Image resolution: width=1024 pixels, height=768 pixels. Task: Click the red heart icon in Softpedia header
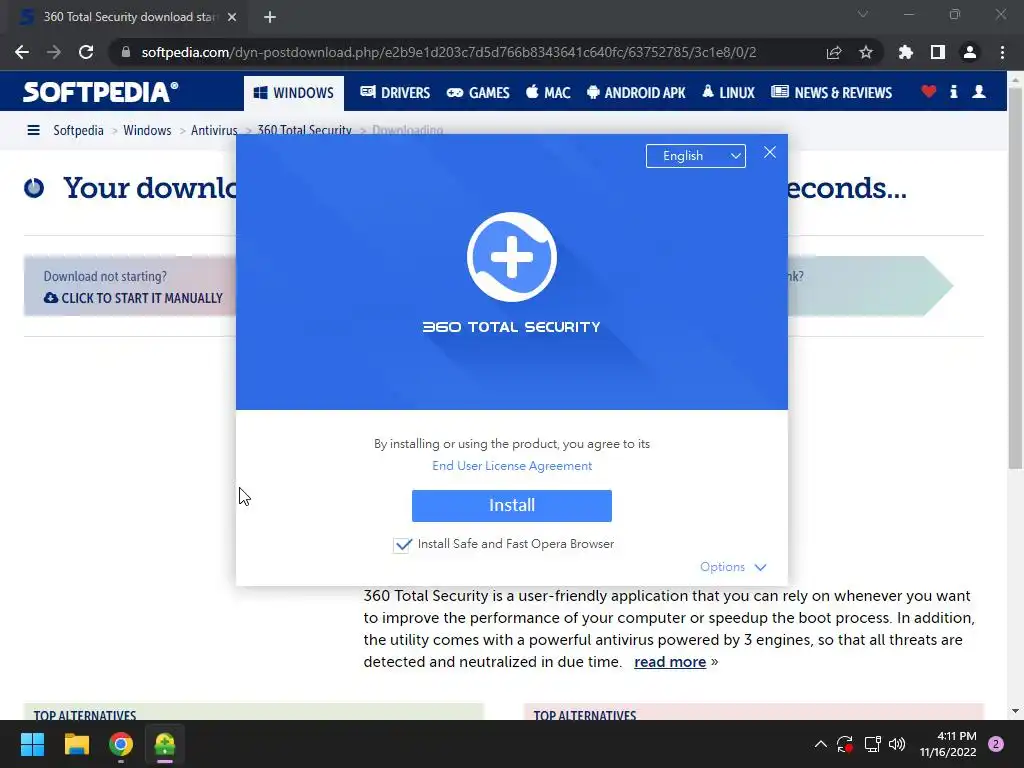click(929, 91)
